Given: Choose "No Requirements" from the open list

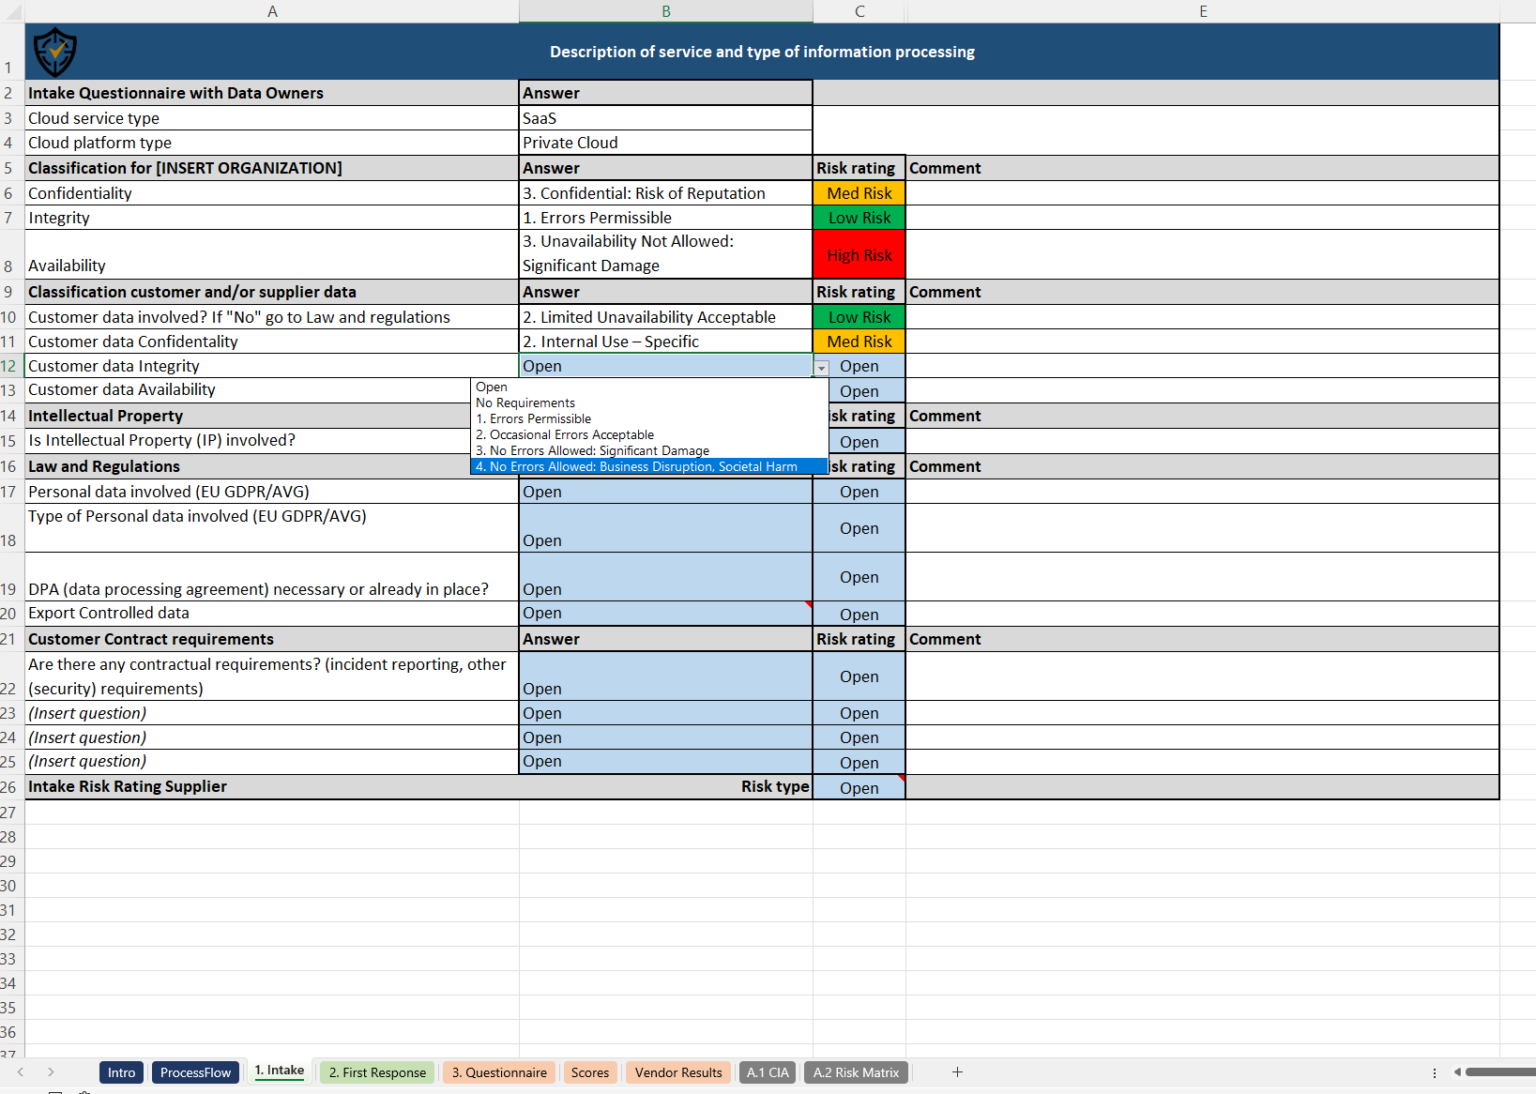Looking at the screenshot, I should [524, 402].
